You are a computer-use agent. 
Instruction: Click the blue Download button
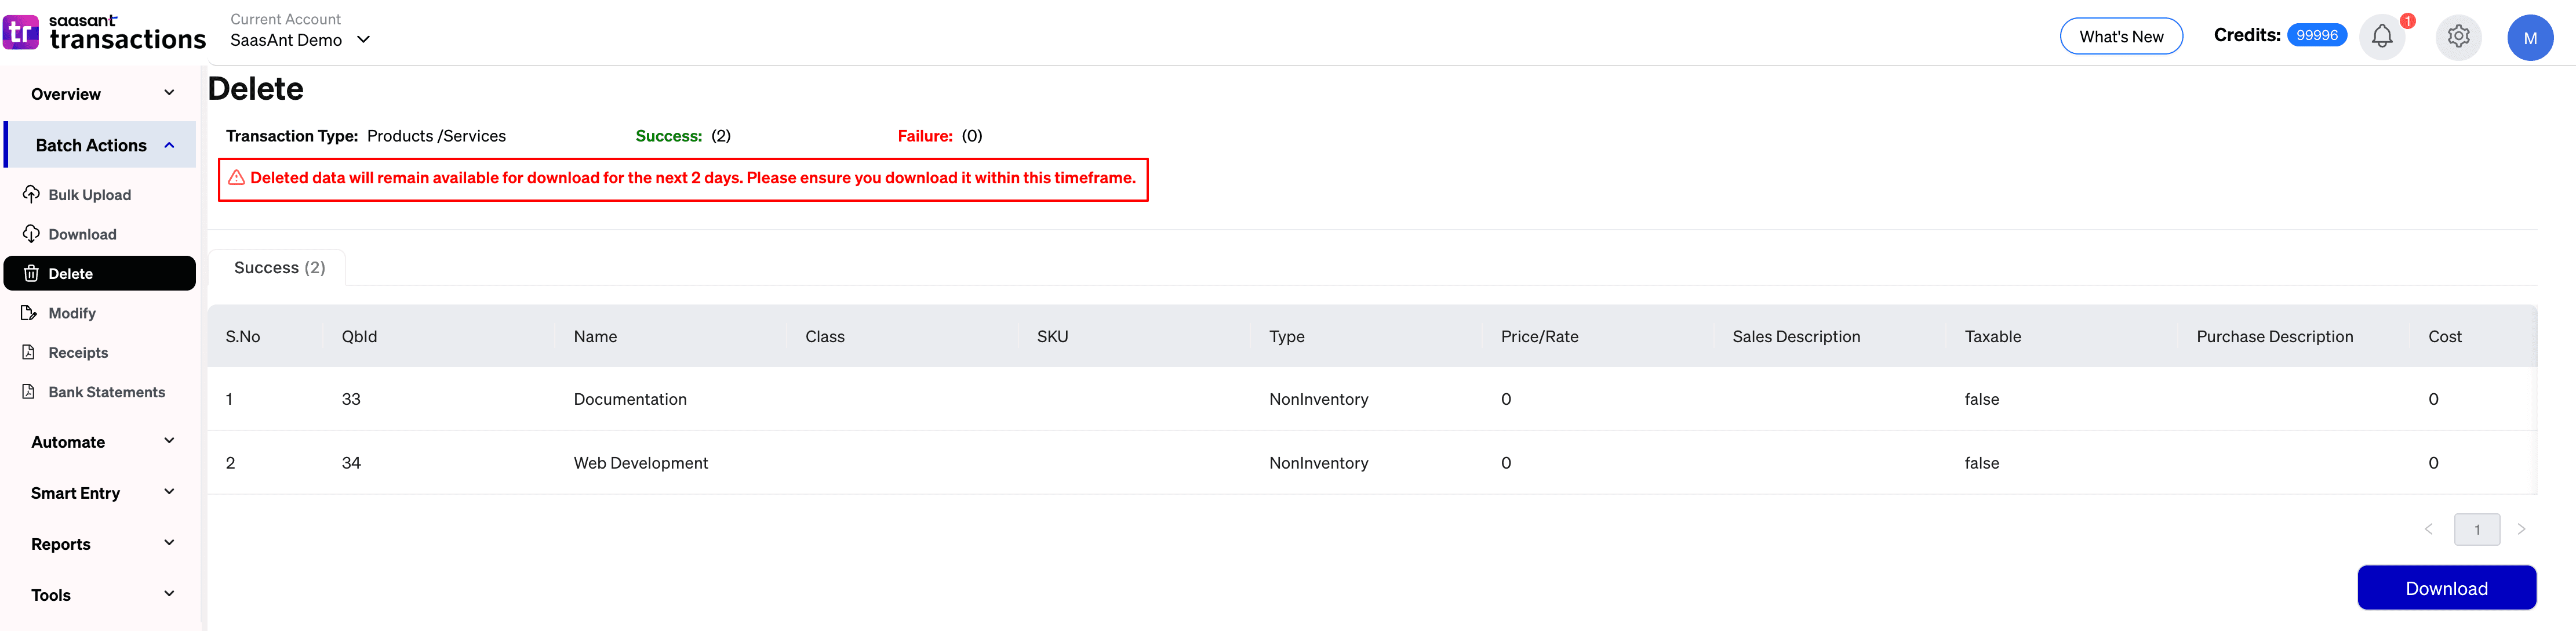click(x=2445, y=588)
